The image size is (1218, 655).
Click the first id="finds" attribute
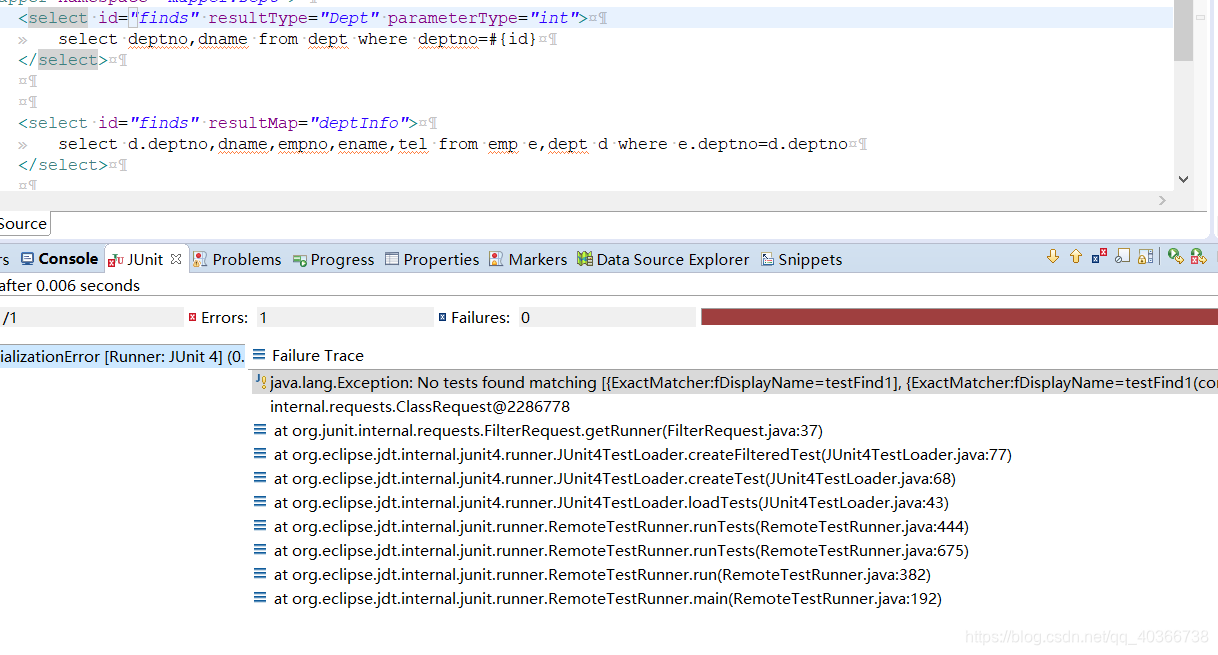tap(148, 18)
